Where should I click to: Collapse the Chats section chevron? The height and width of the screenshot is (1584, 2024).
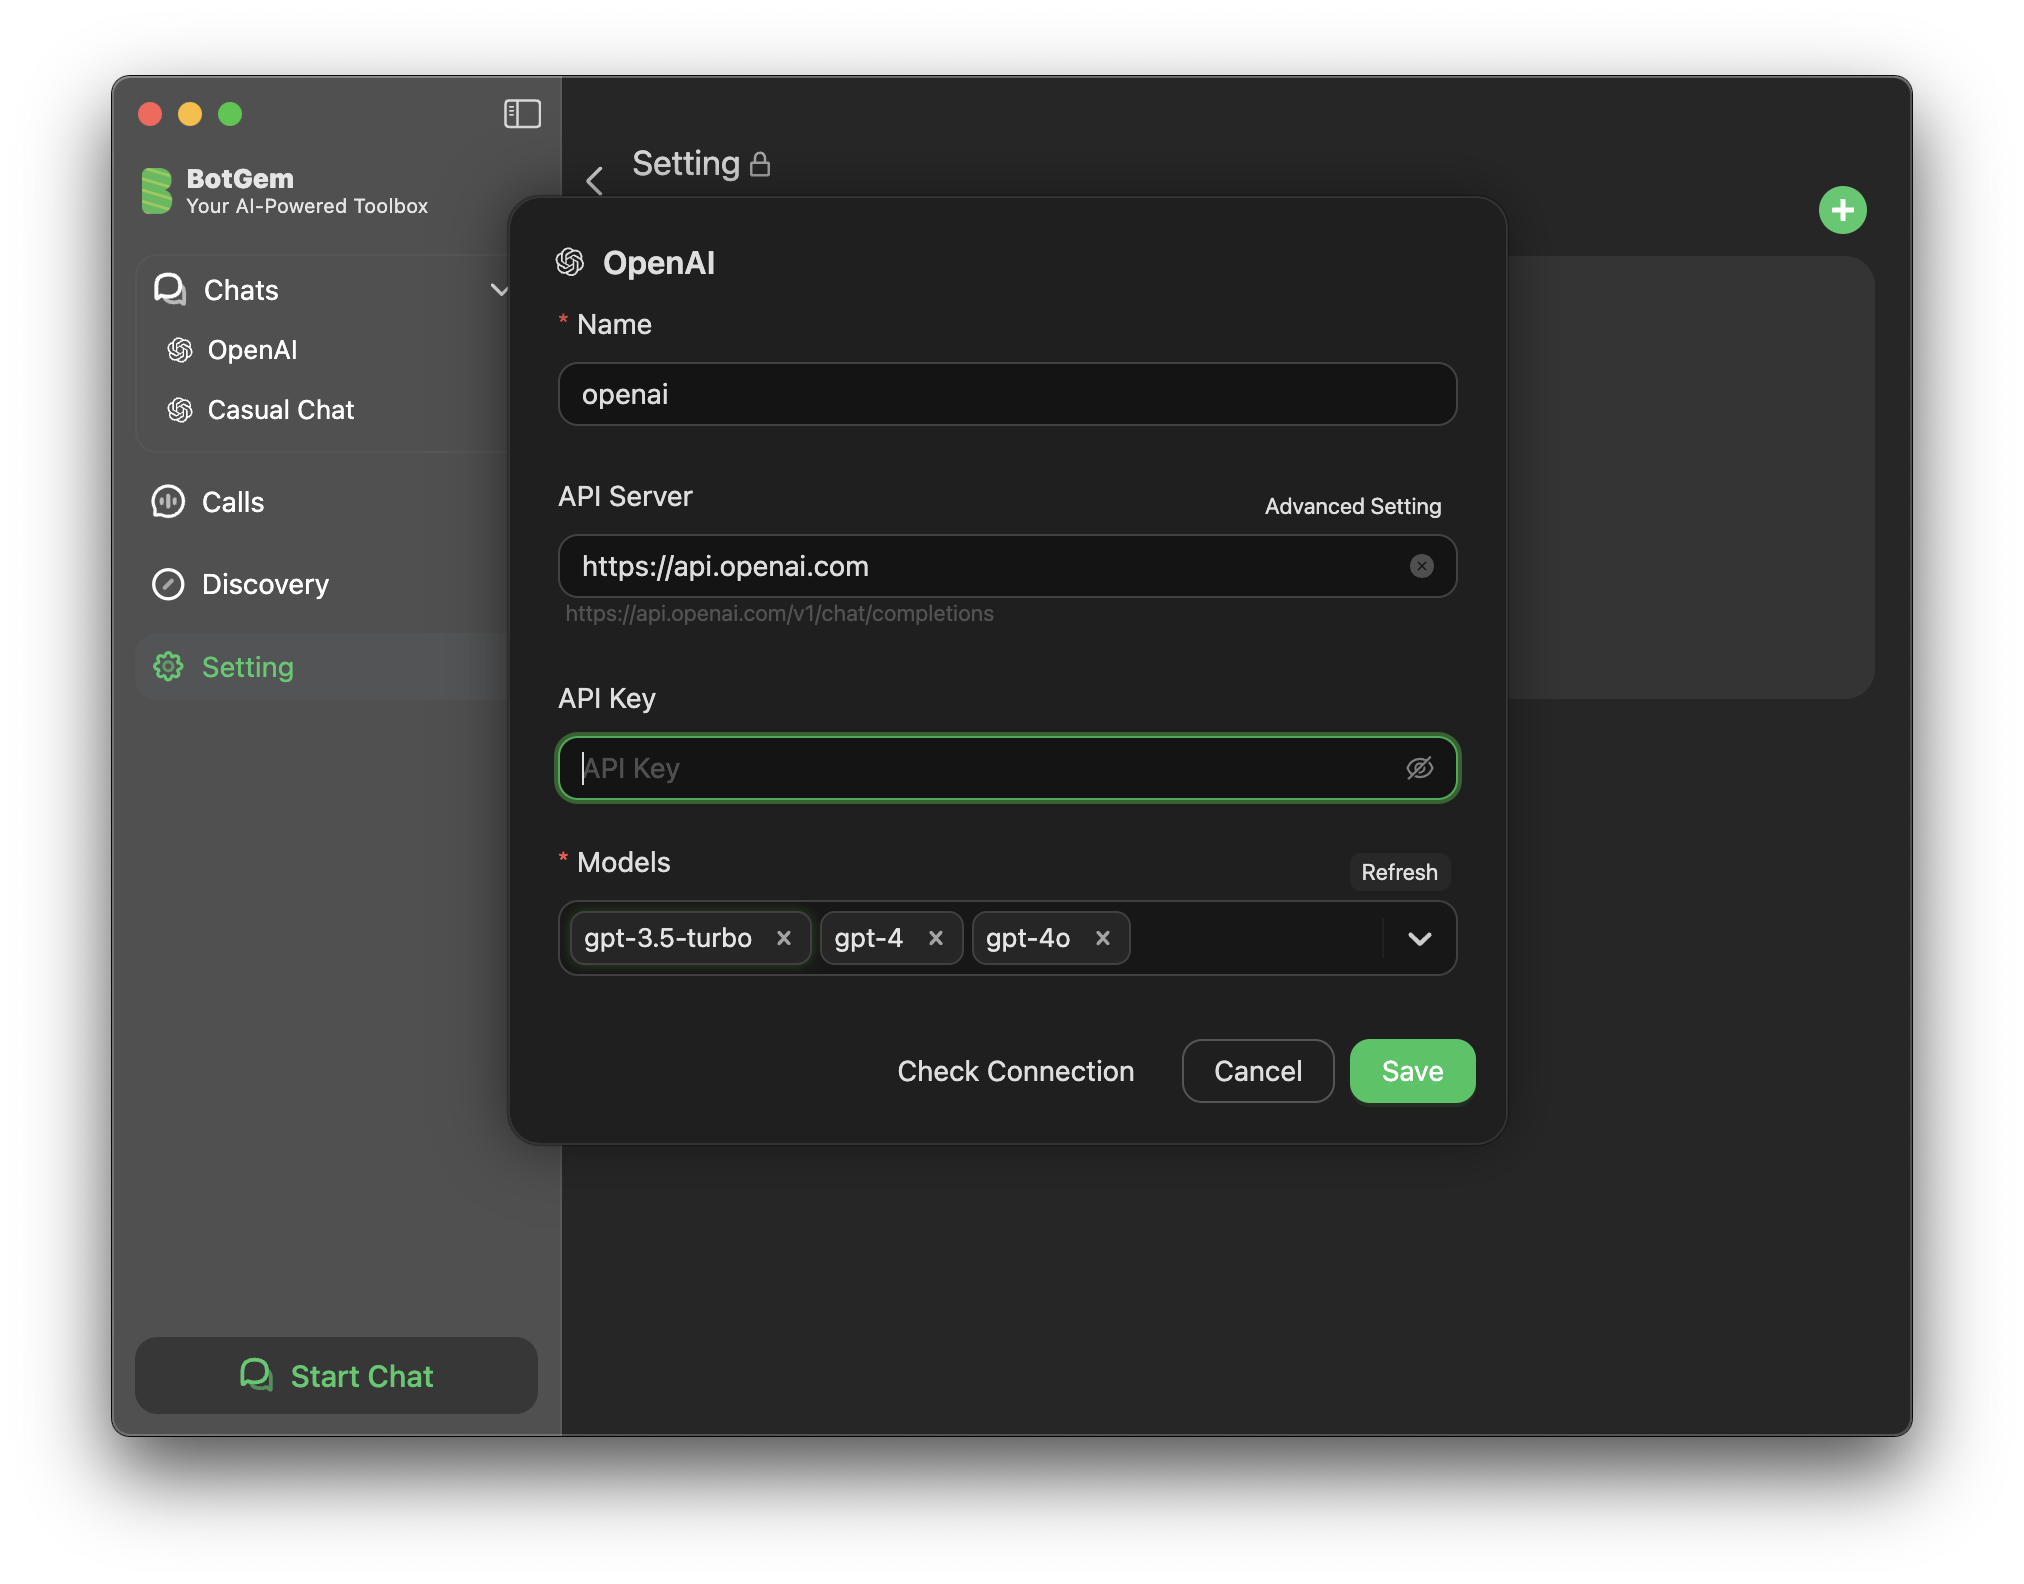pyautogui.click(x=499, y=290)
